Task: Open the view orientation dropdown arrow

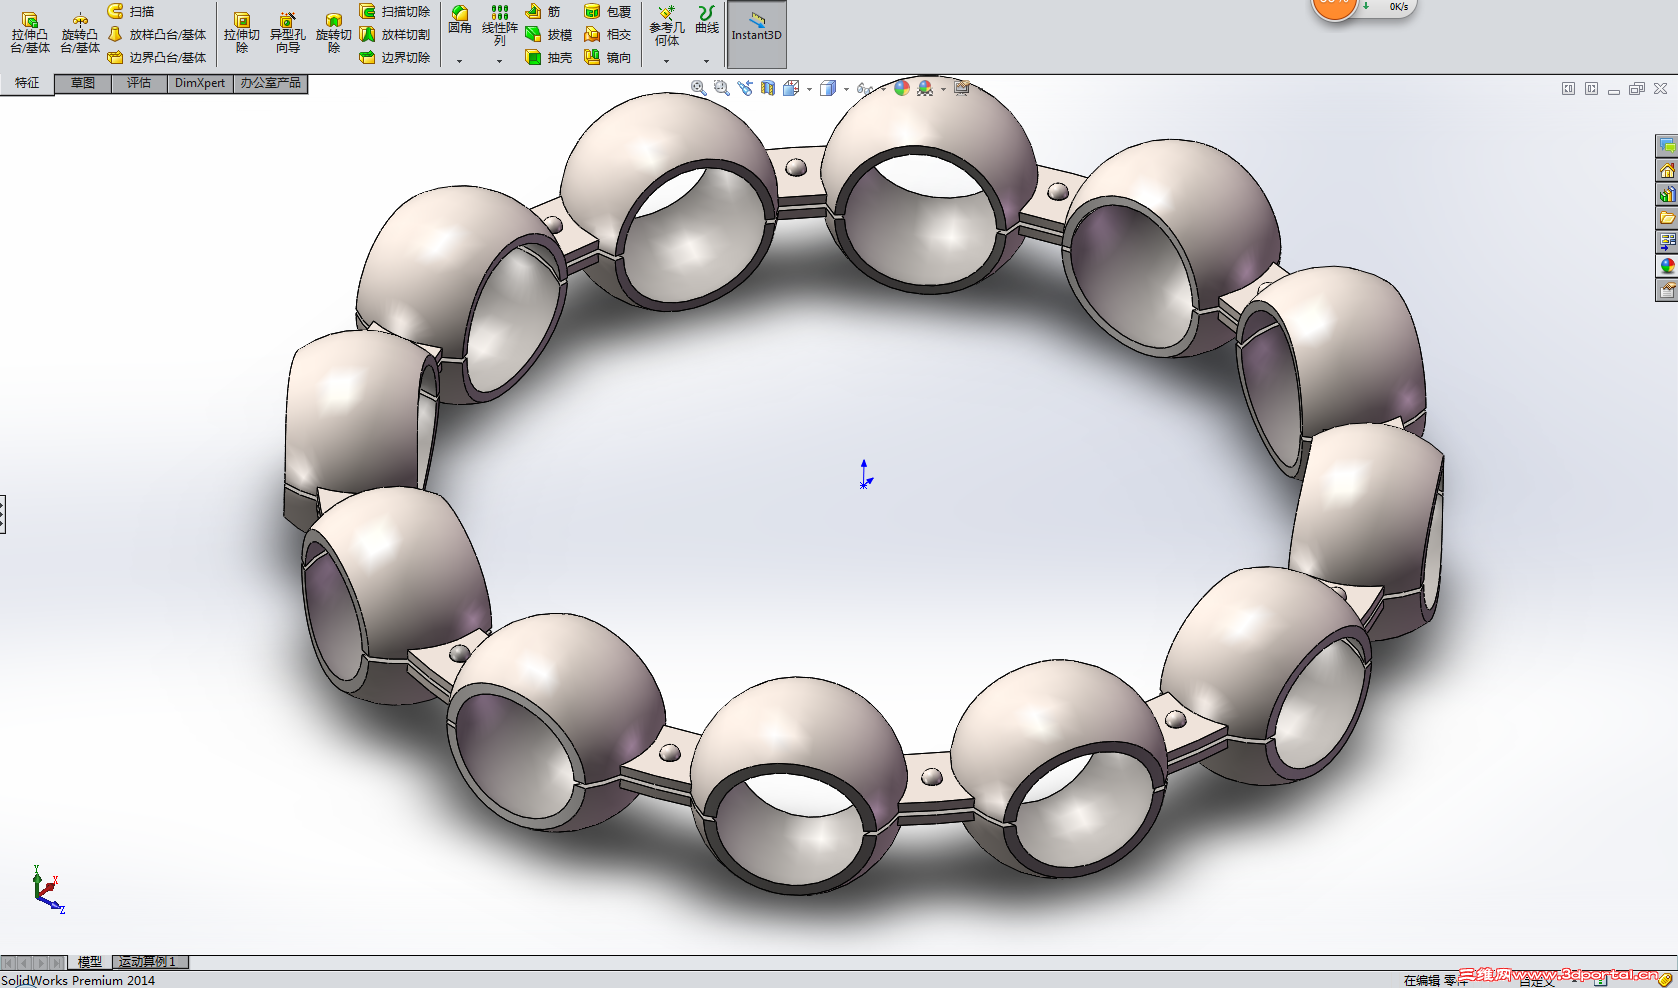Action: tap(809, 89)
